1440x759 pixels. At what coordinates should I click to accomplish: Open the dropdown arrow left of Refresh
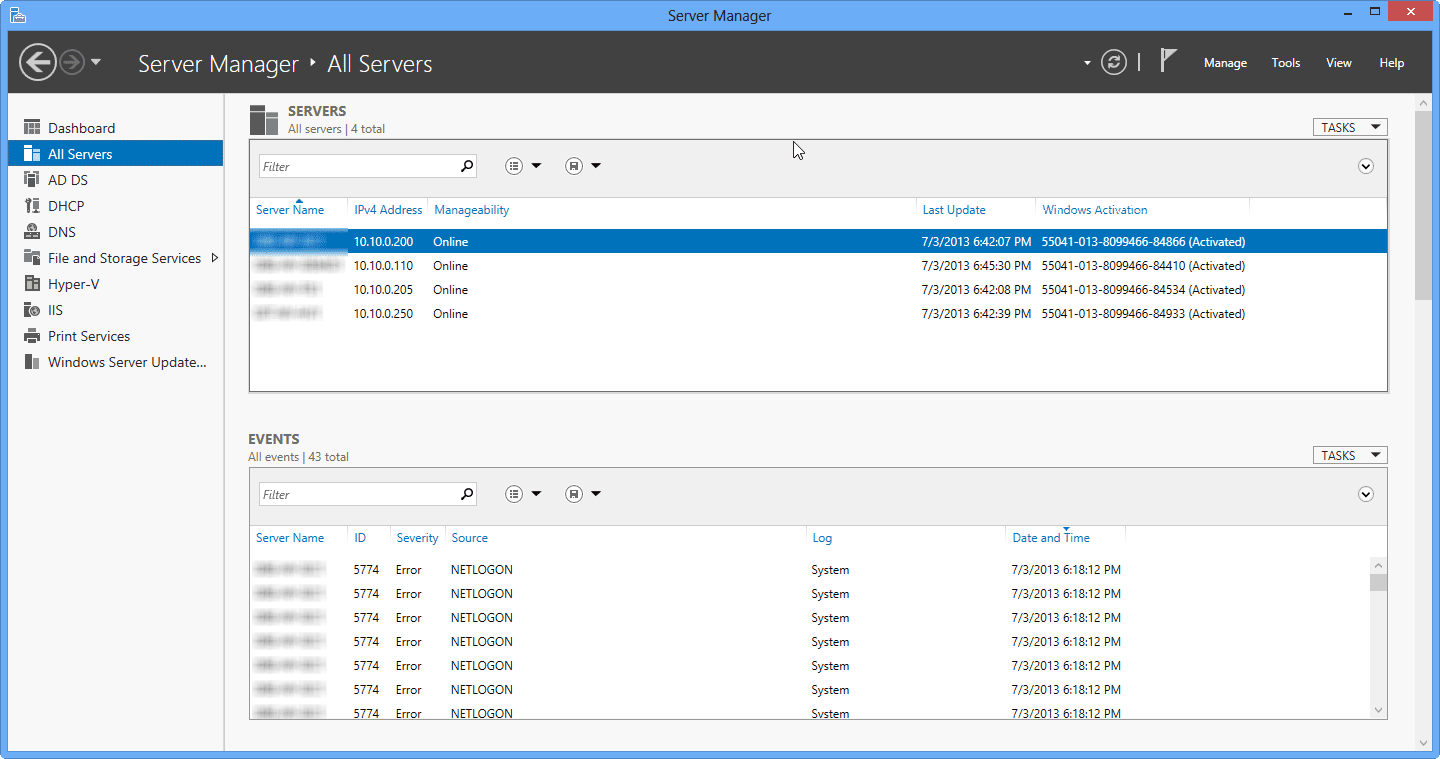tap(1087, 63)
